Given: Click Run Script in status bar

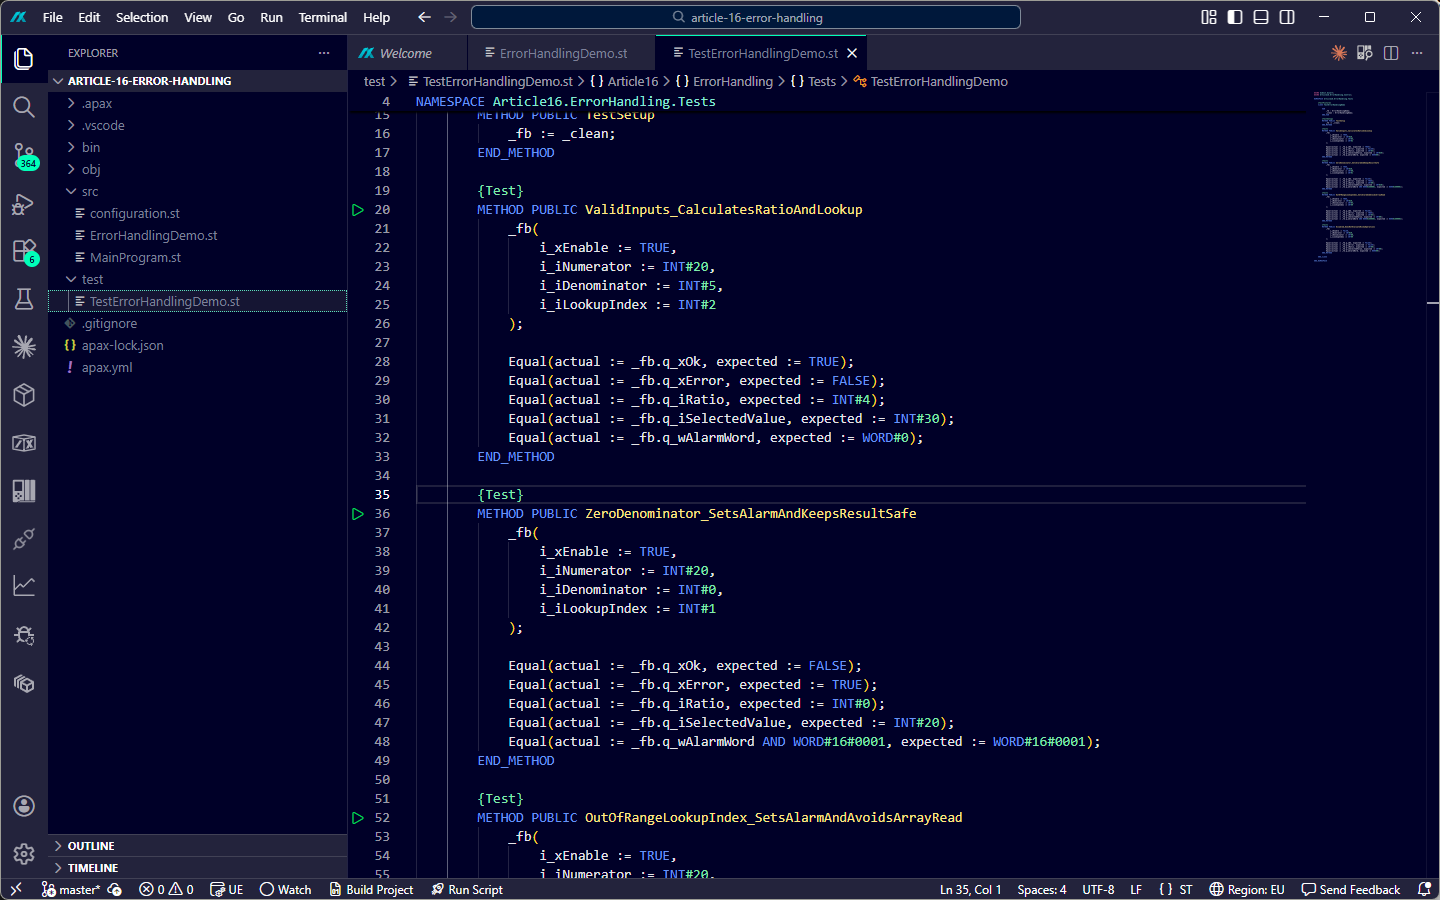Looking at the screenshot, I should coord(467,889).
